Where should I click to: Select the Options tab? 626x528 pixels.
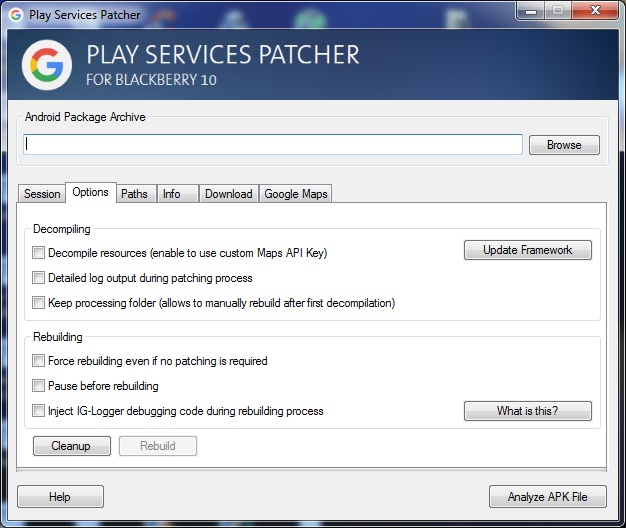click(91, 192)
